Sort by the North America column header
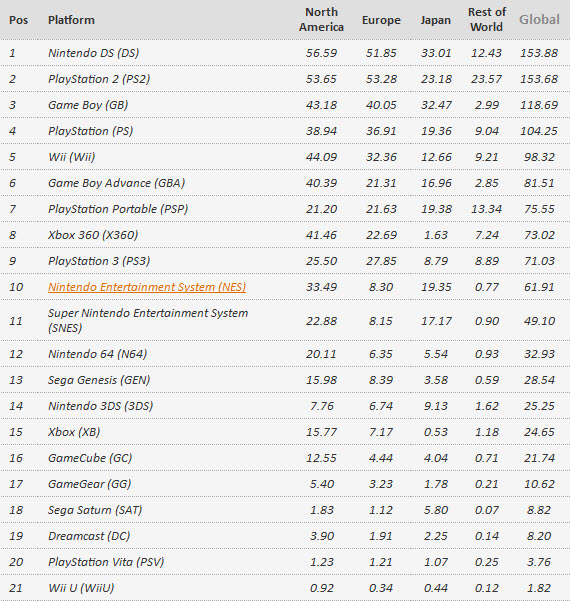570x601 pixels. click(321, 20)
